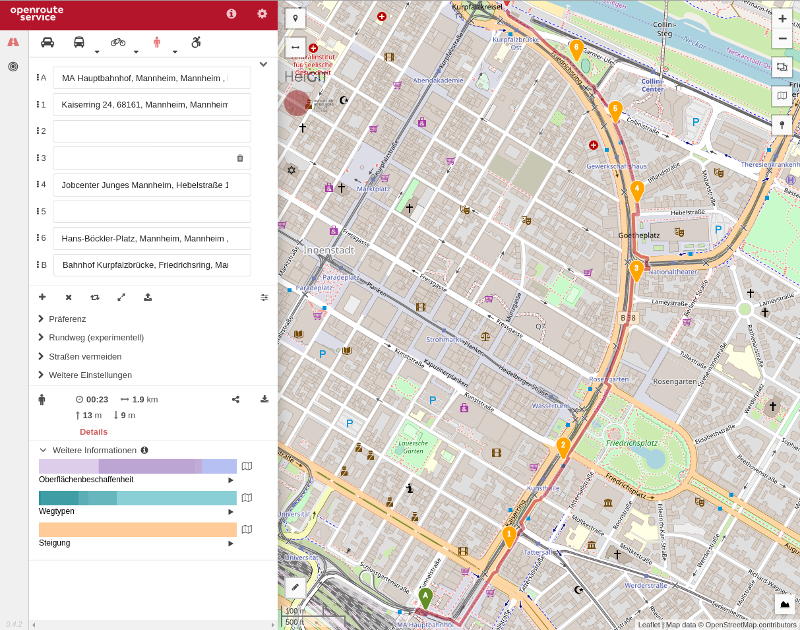Toggle Steigung display on the map
The image size is (800, 630).
tap(247, 530)
